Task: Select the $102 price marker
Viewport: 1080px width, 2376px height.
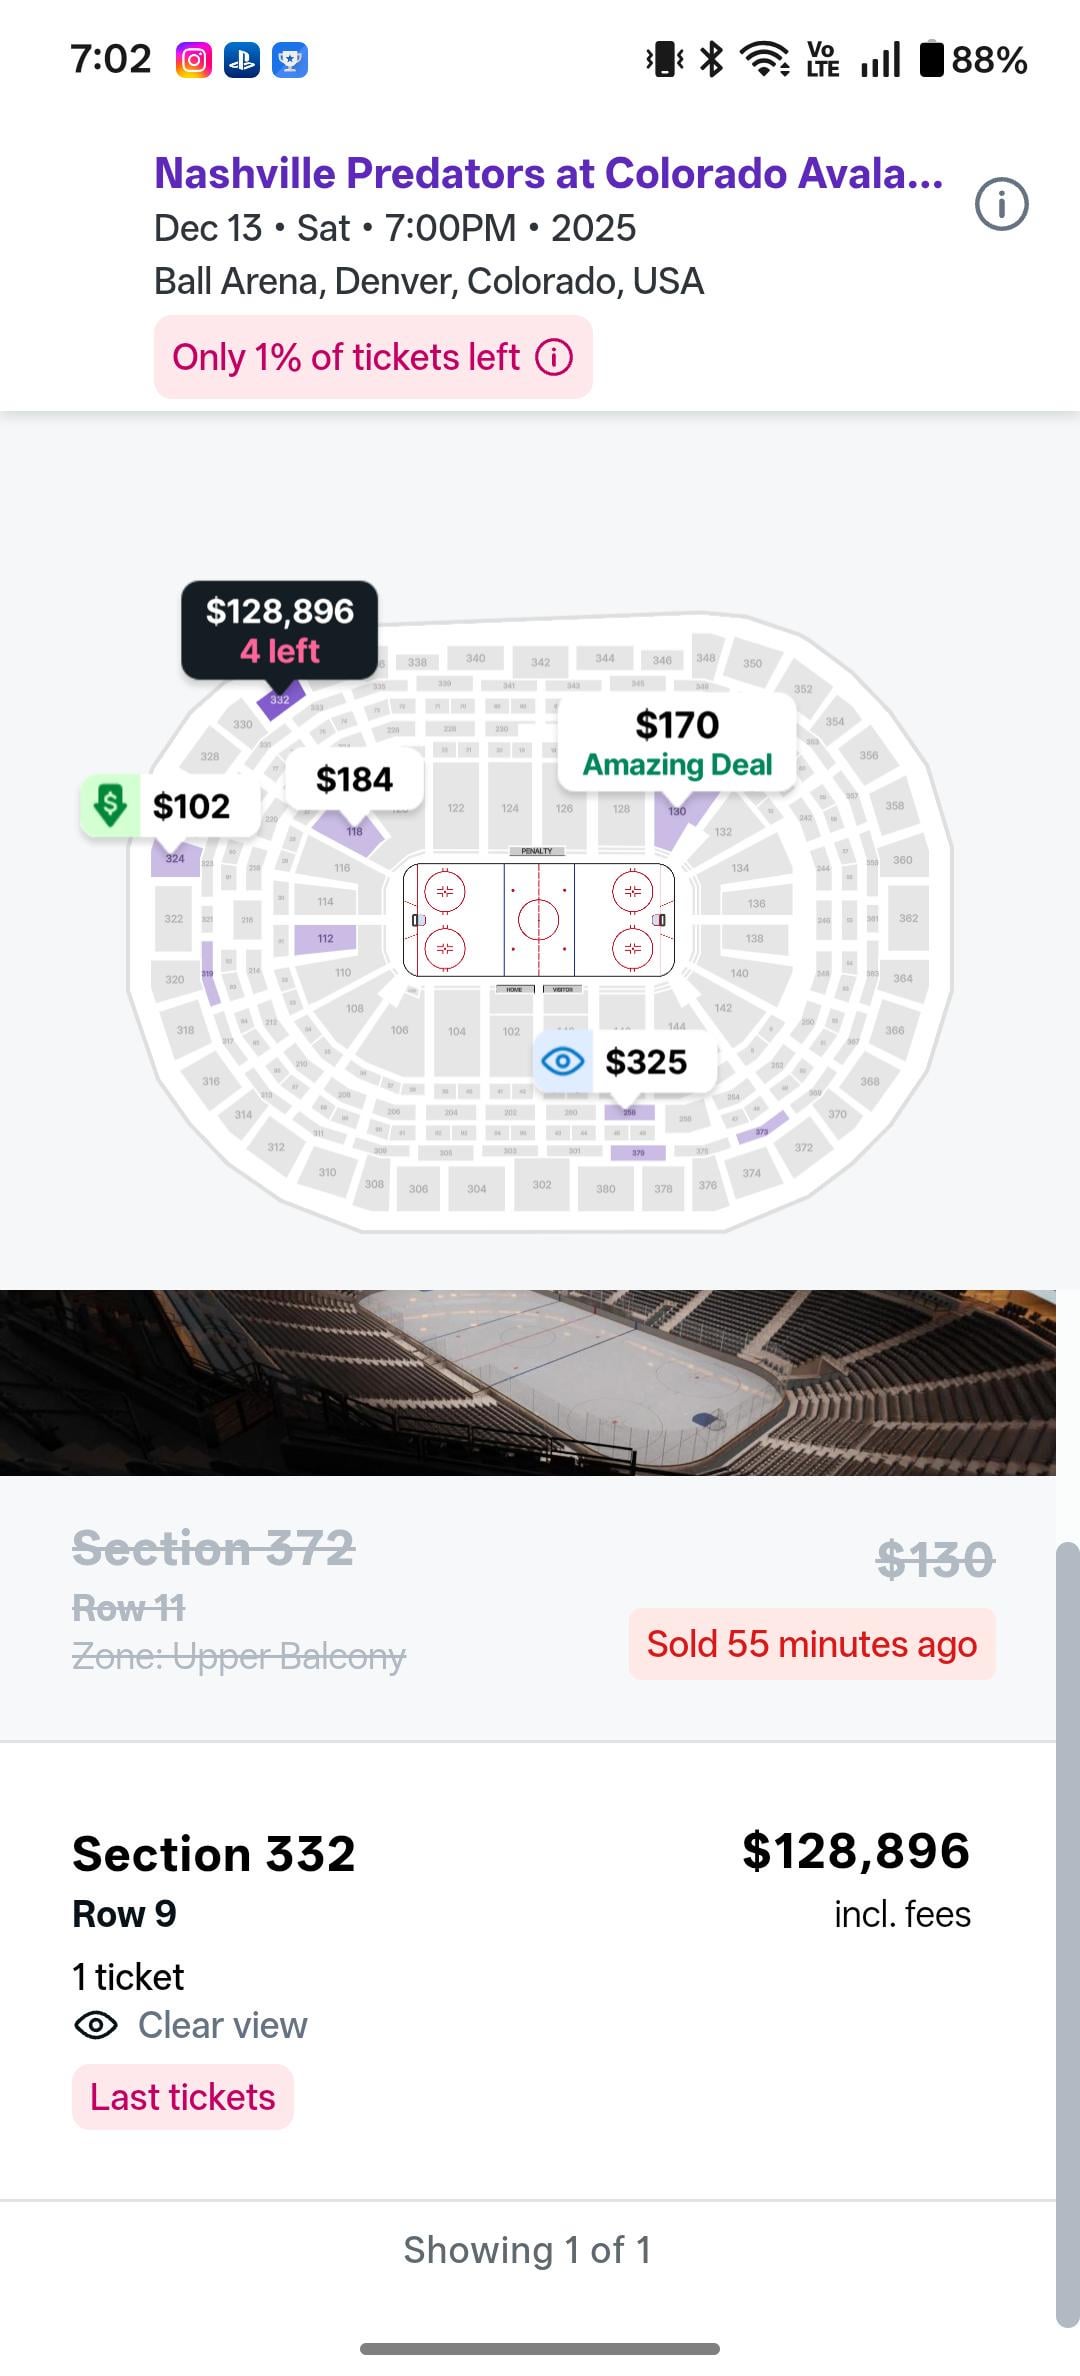Action: 191,806
